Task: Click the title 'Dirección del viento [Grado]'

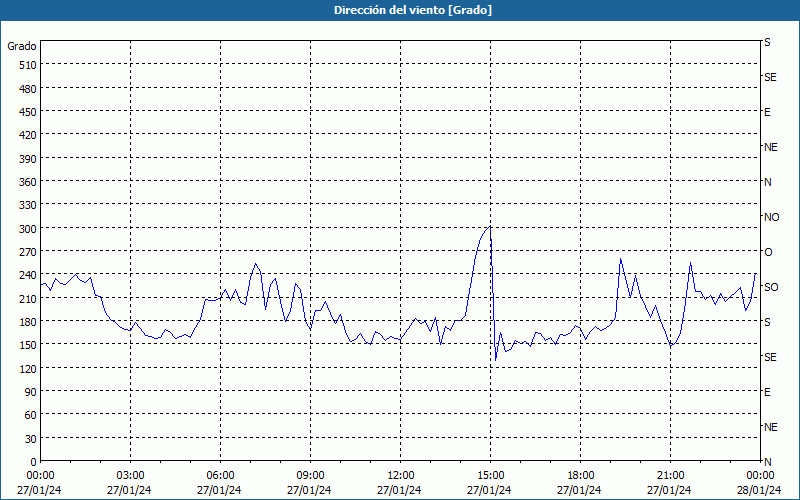Action: pos(413,10)
